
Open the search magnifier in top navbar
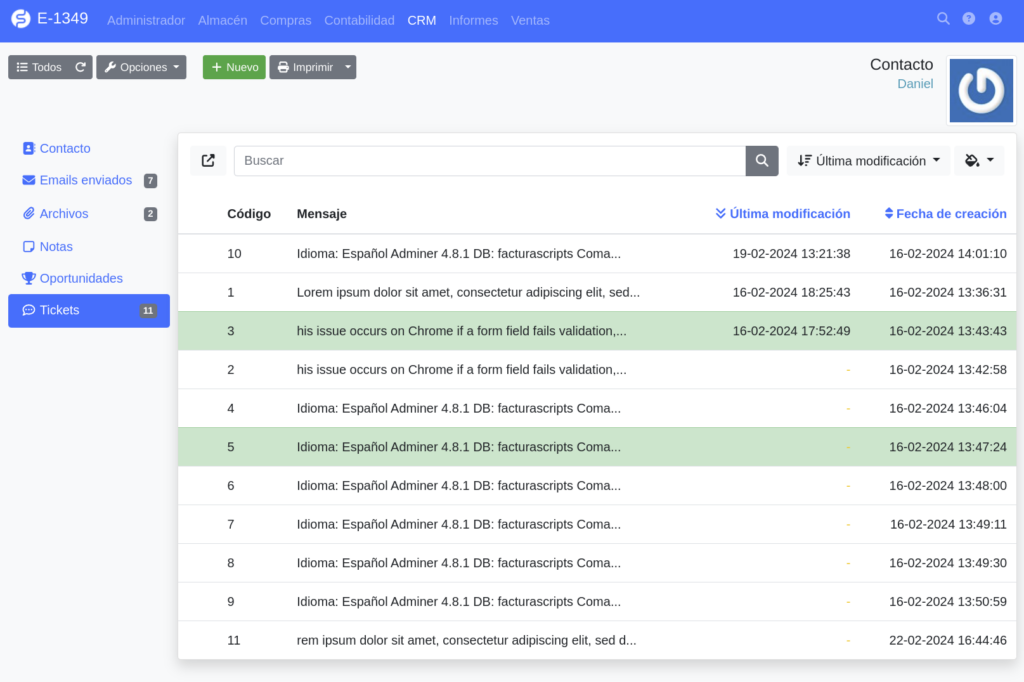pos(943,19)
